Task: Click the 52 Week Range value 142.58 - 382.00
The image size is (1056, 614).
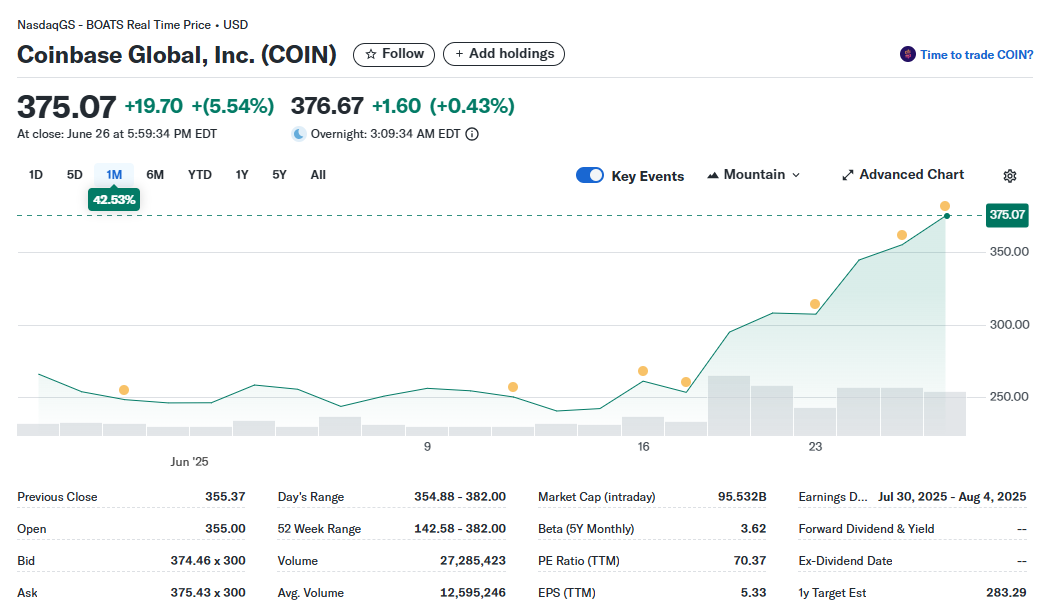Action: (460, 529)
